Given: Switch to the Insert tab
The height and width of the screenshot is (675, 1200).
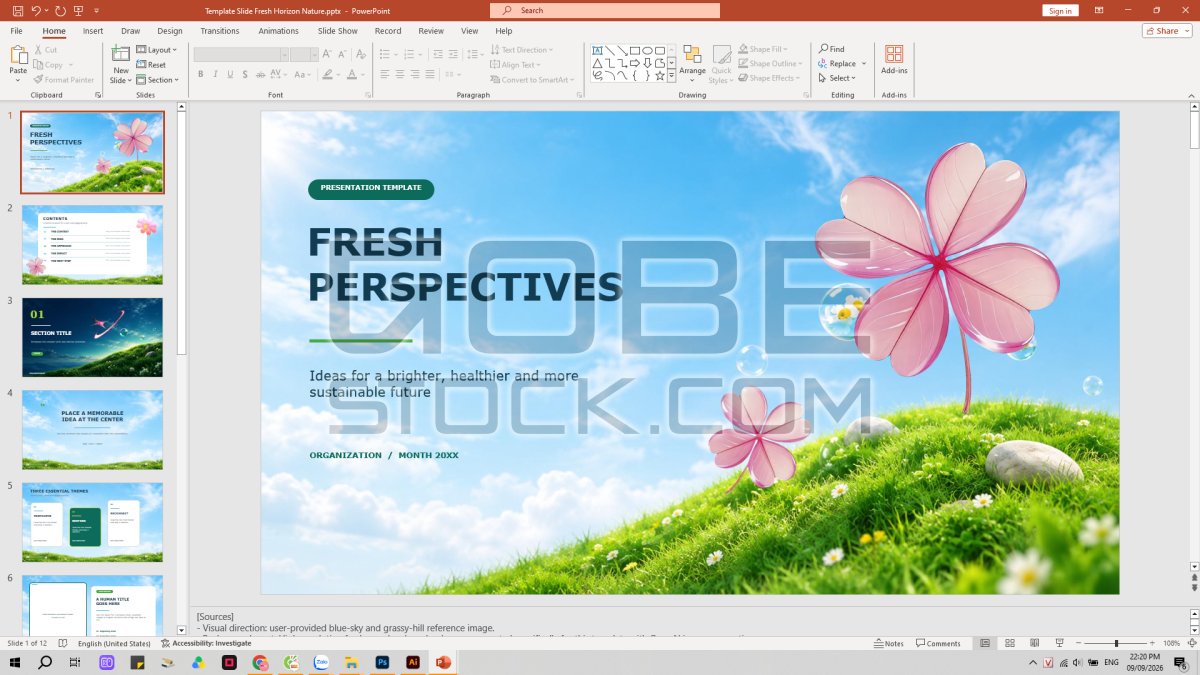Looking at the screenshot, I should [x=93, y=31].
